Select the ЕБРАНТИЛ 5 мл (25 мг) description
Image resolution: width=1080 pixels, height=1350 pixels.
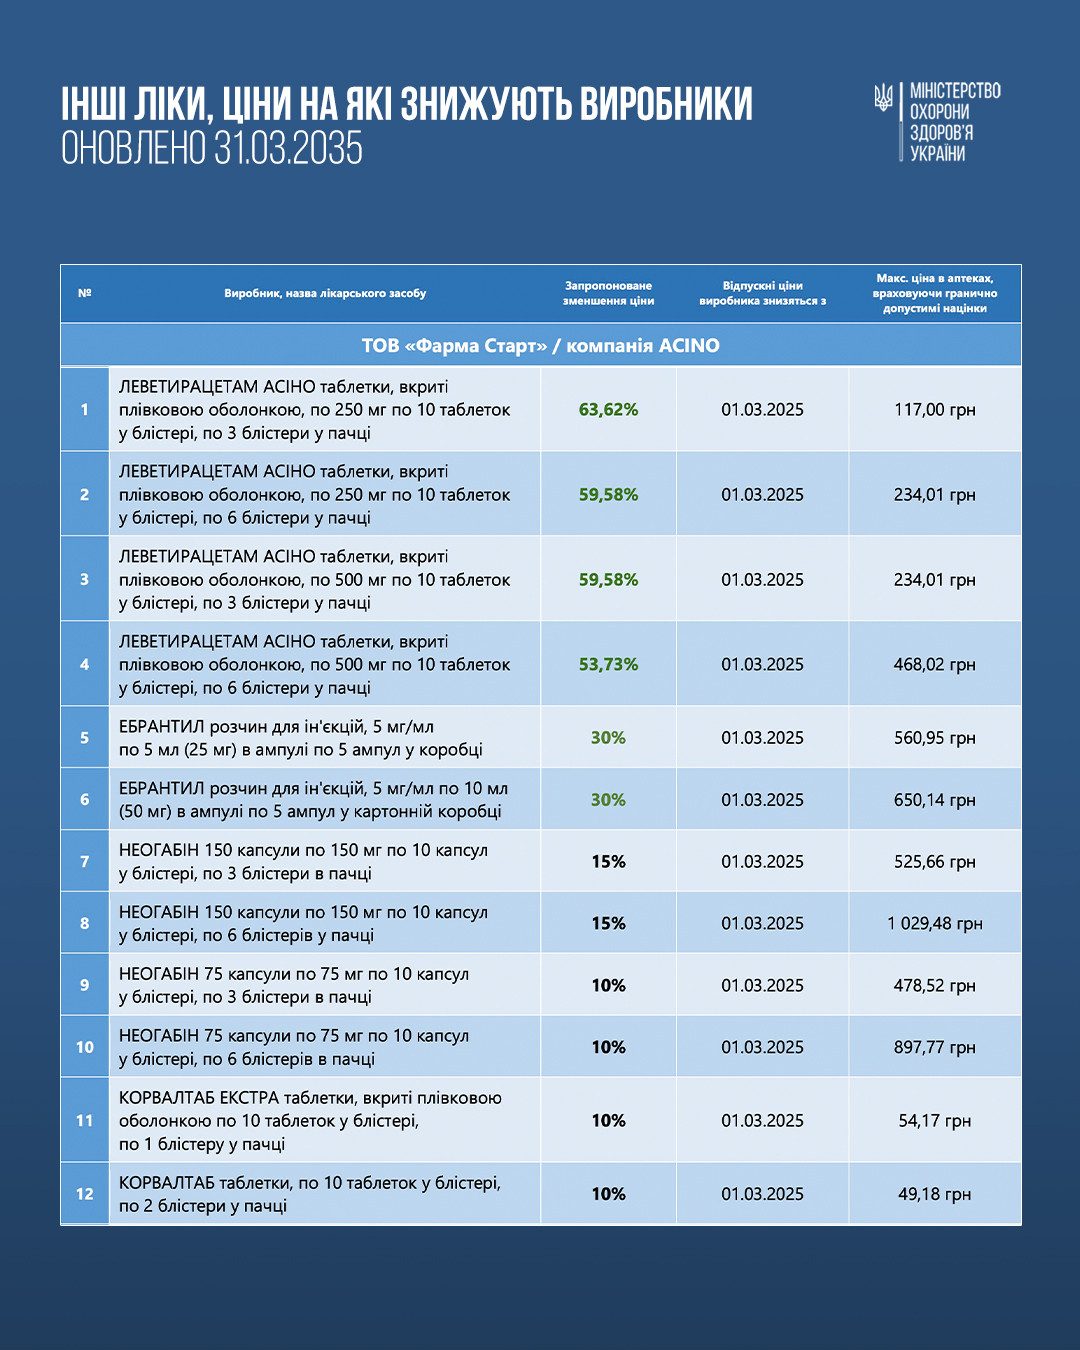coord(301,738)
